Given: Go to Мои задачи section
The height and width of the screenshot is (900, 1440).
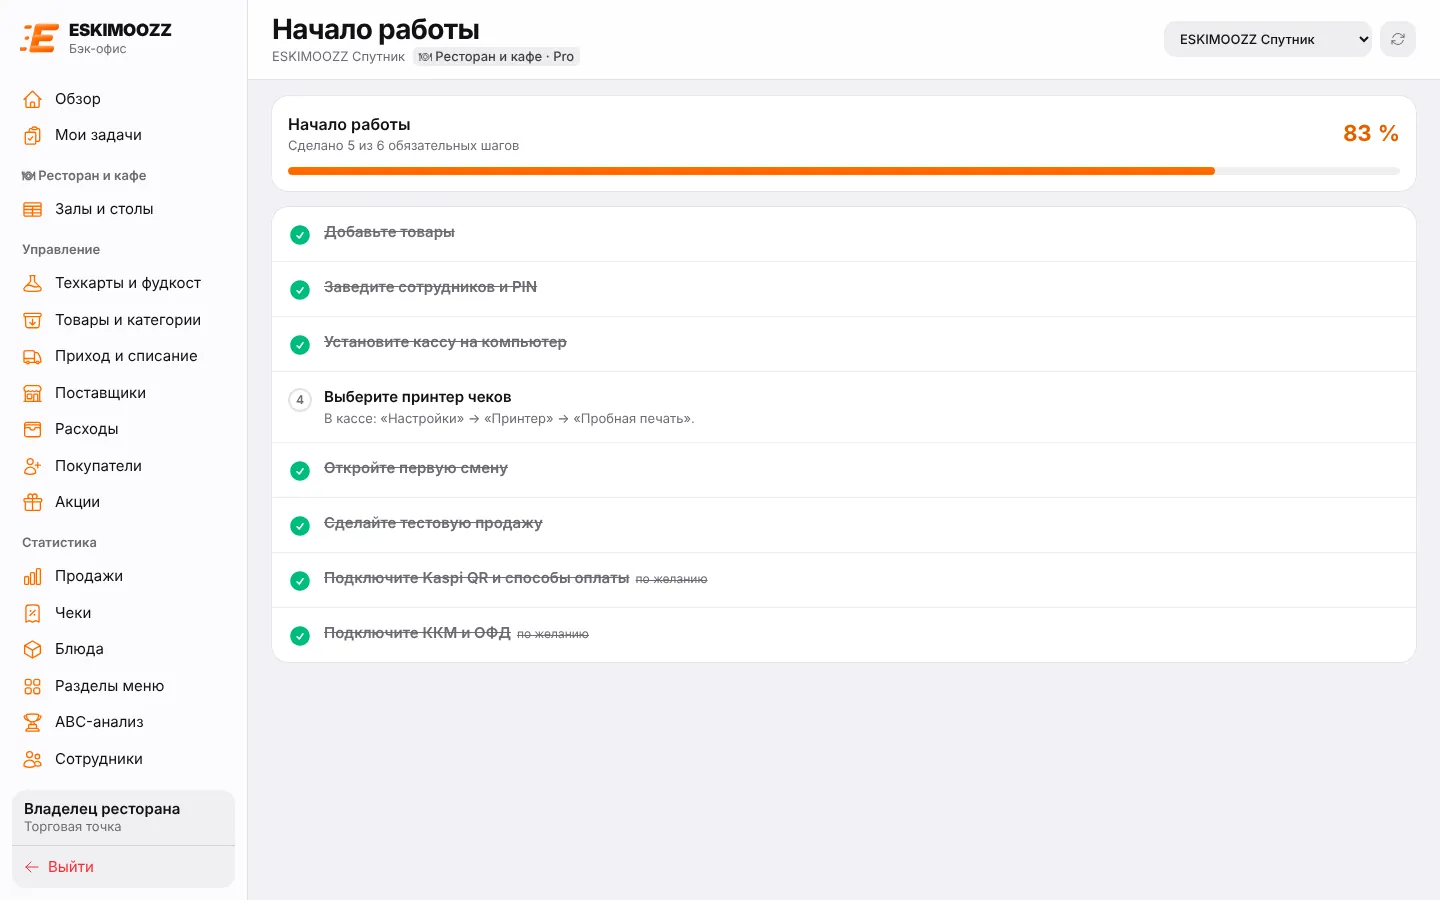Looking at the screenshot, I should 123,135.
